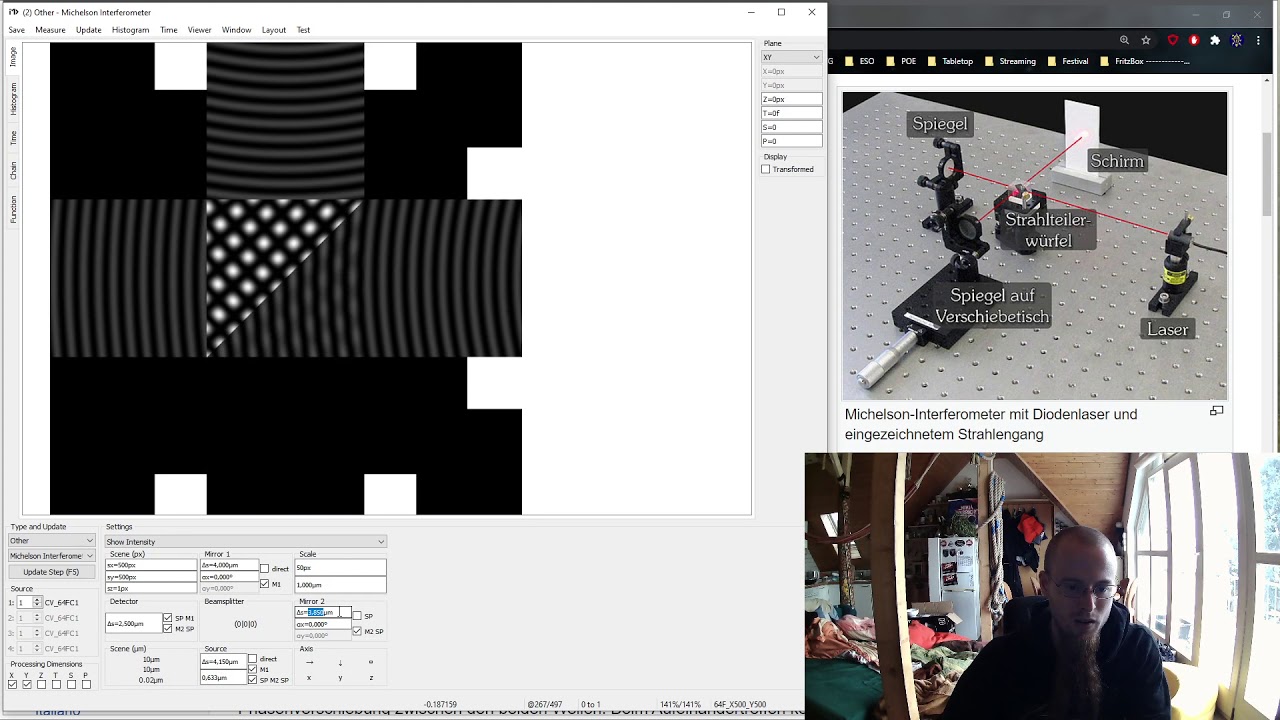Select the vertical Histogram side tab
Screen dimensions: 1280x720
14,98
